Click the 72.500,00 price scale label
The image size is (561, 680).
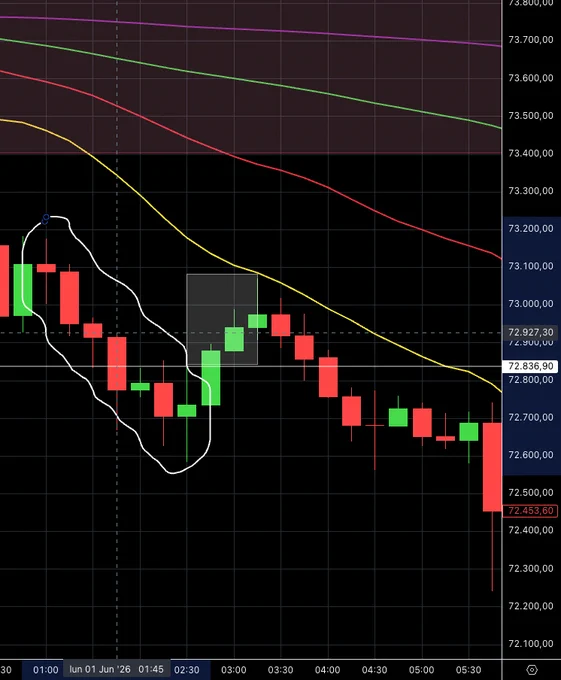(x=531, y=493)
